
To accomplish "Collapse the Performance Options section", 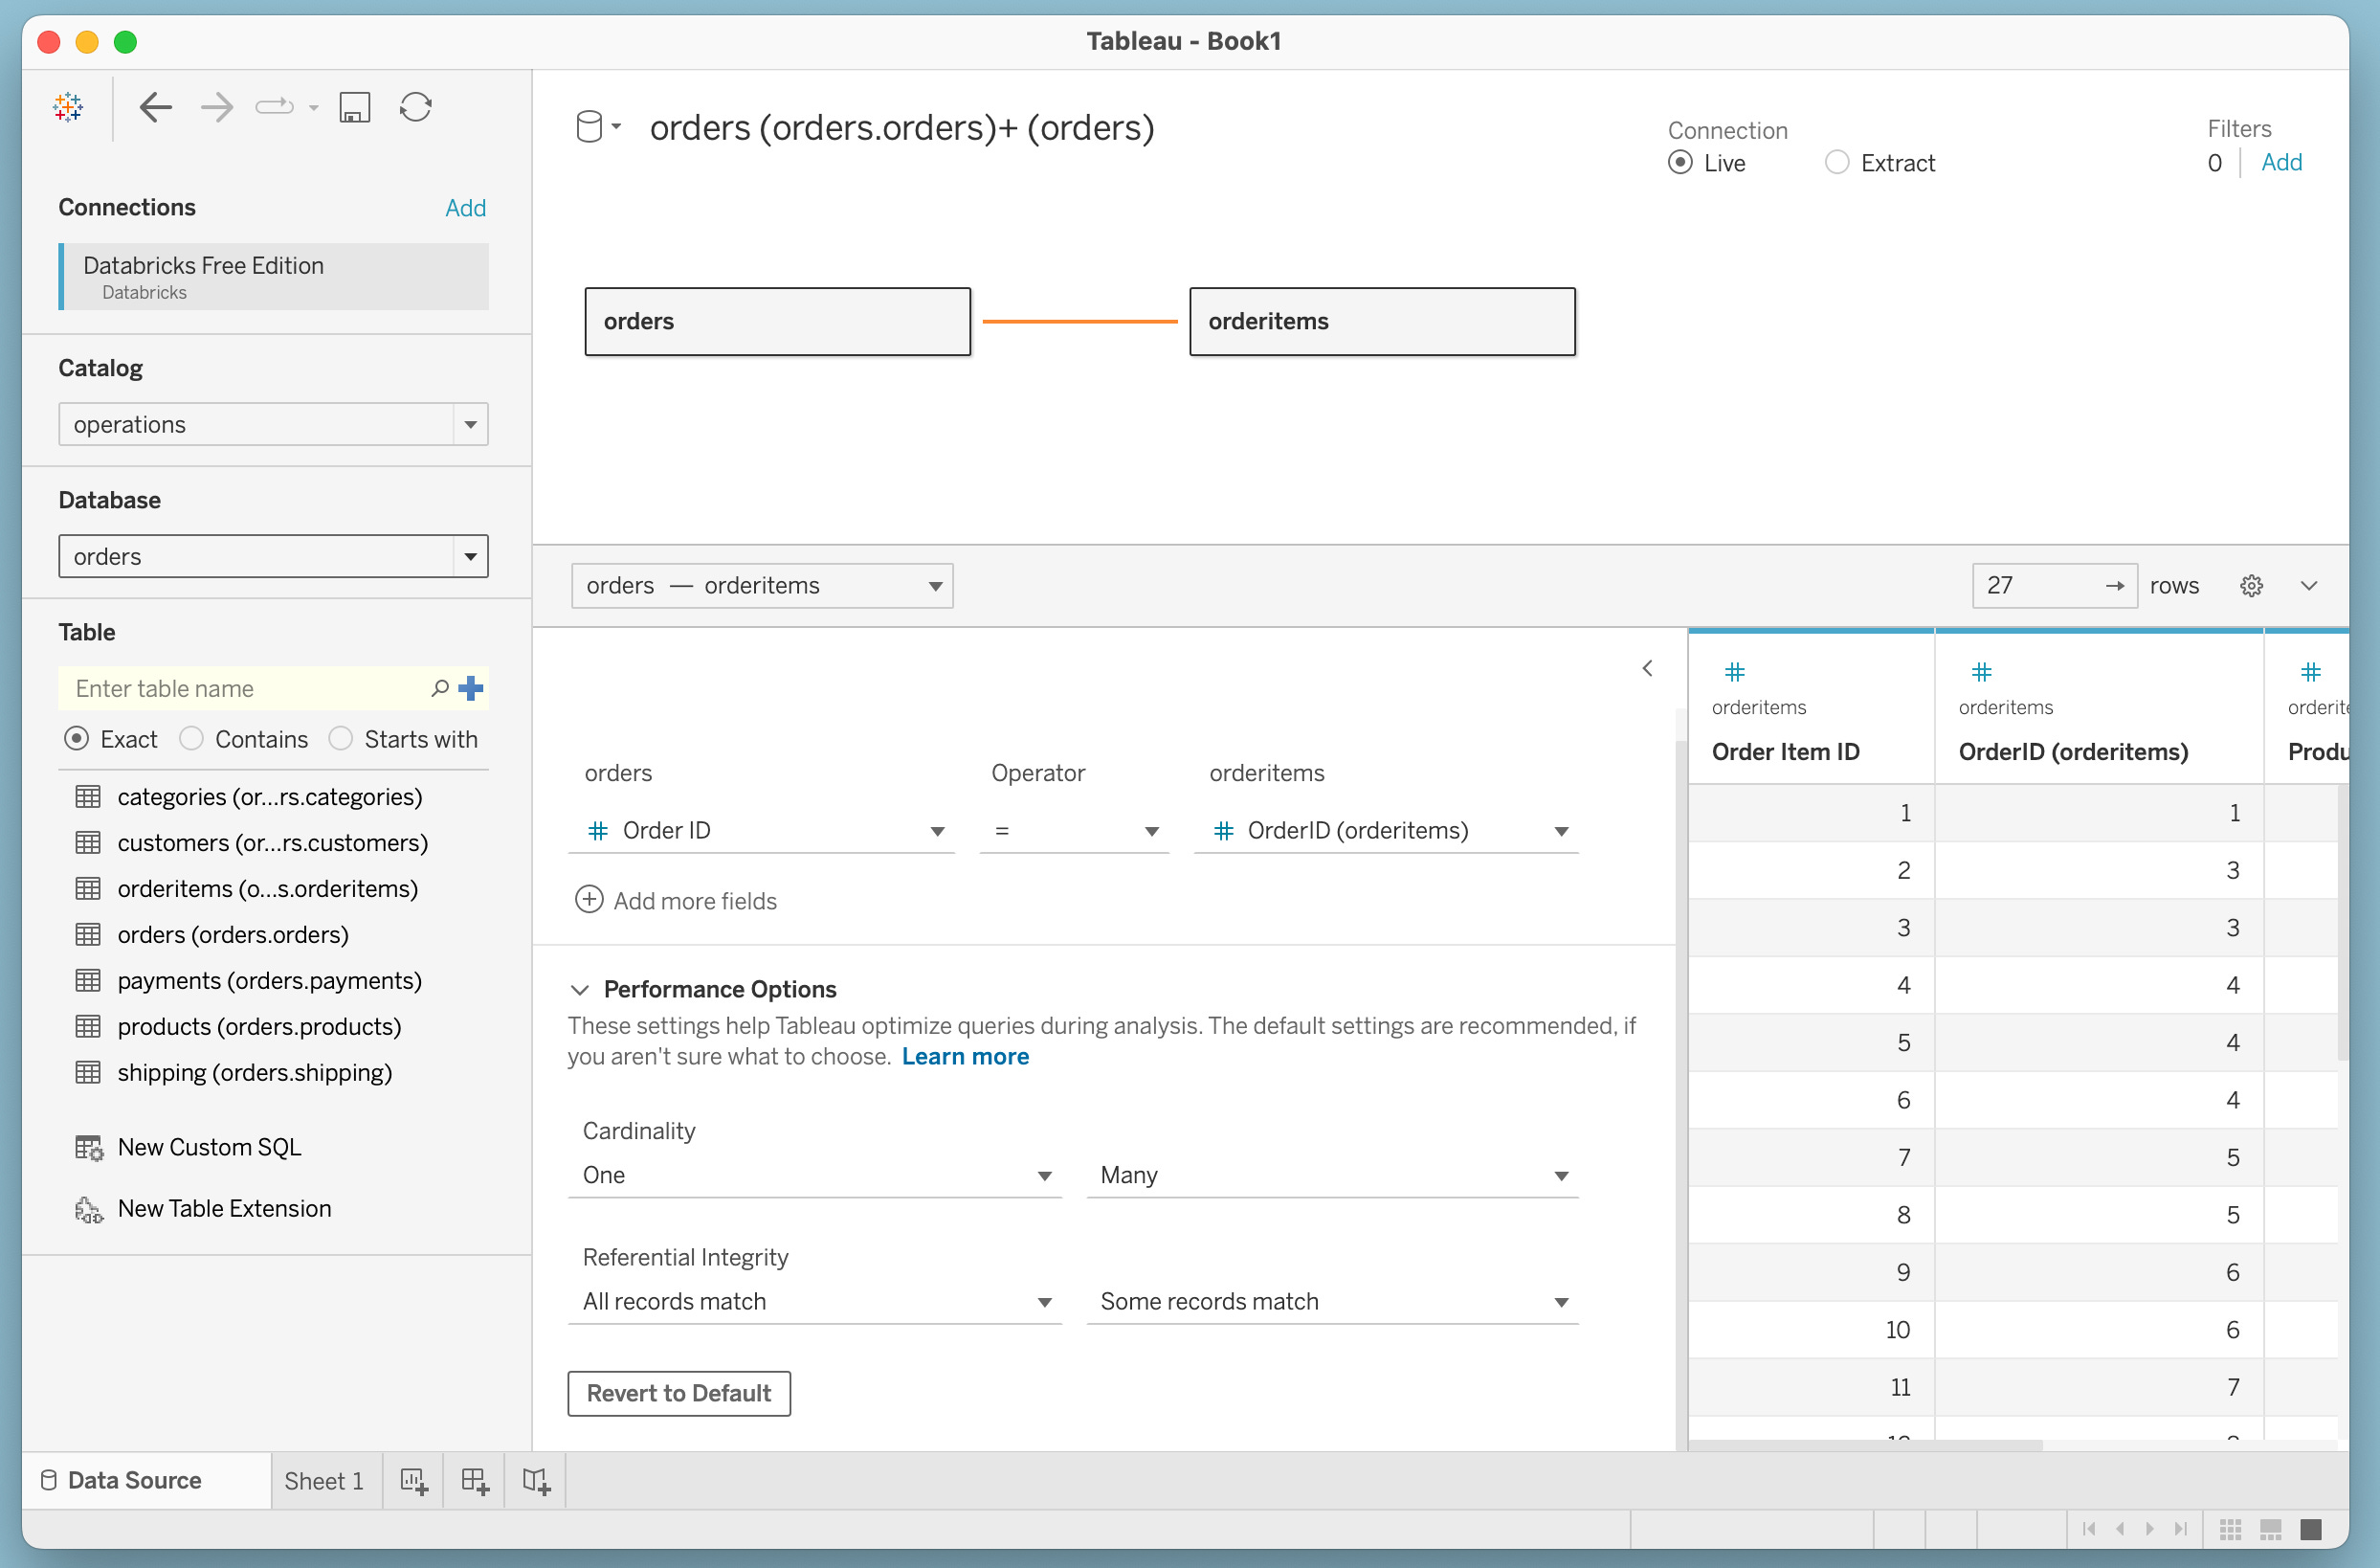I will tap(579, 989).
